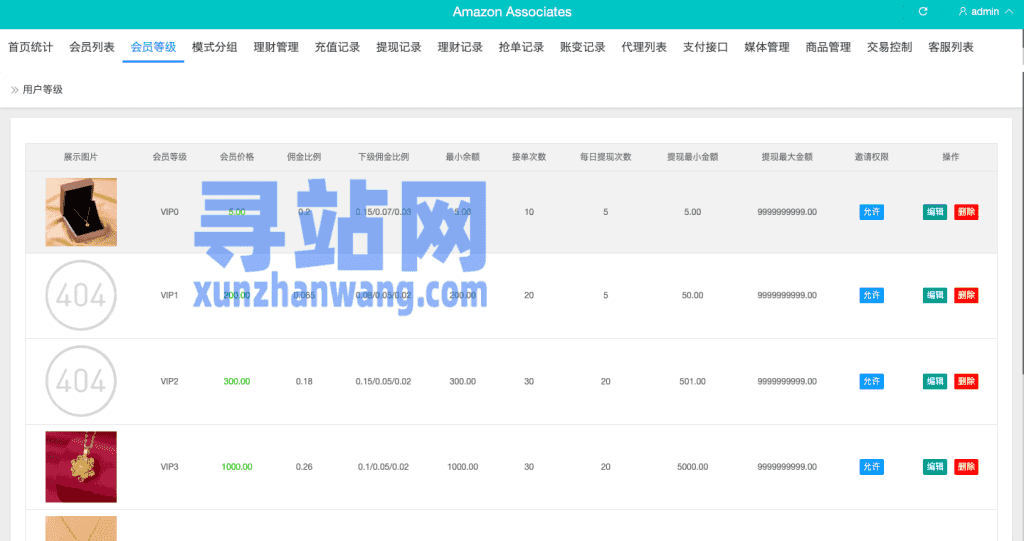Click commission ratio 0.26 cell
Screen dimensions: 1024x541
click(x=304, y=467)
